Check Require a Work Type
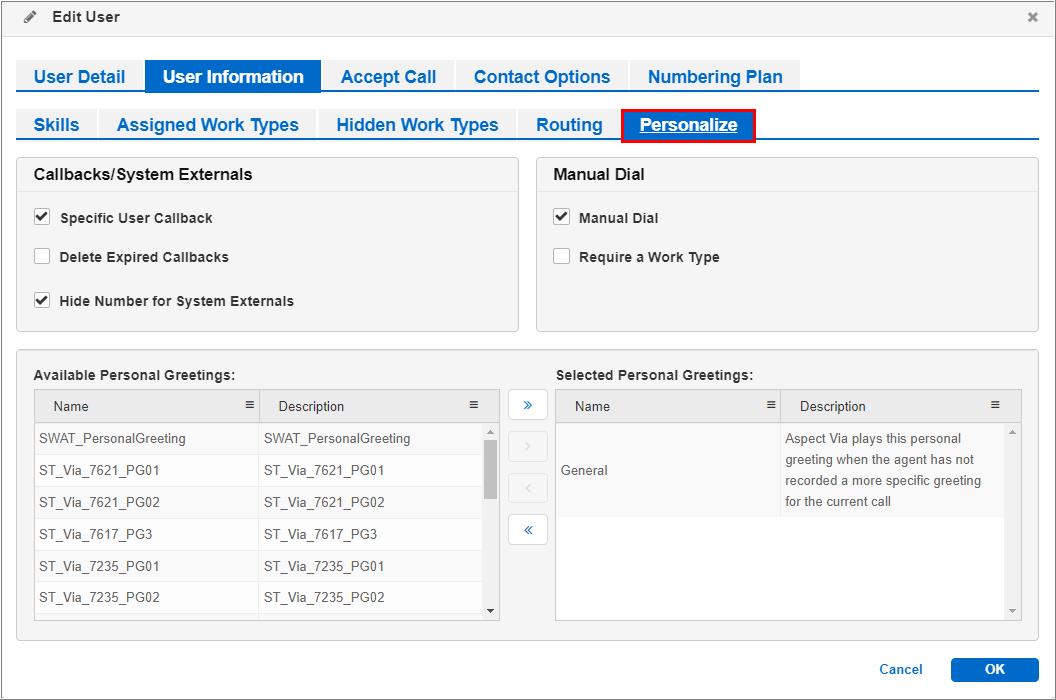Image resolution: width=1056 pixels, height=700 pixels. point(561,256)
